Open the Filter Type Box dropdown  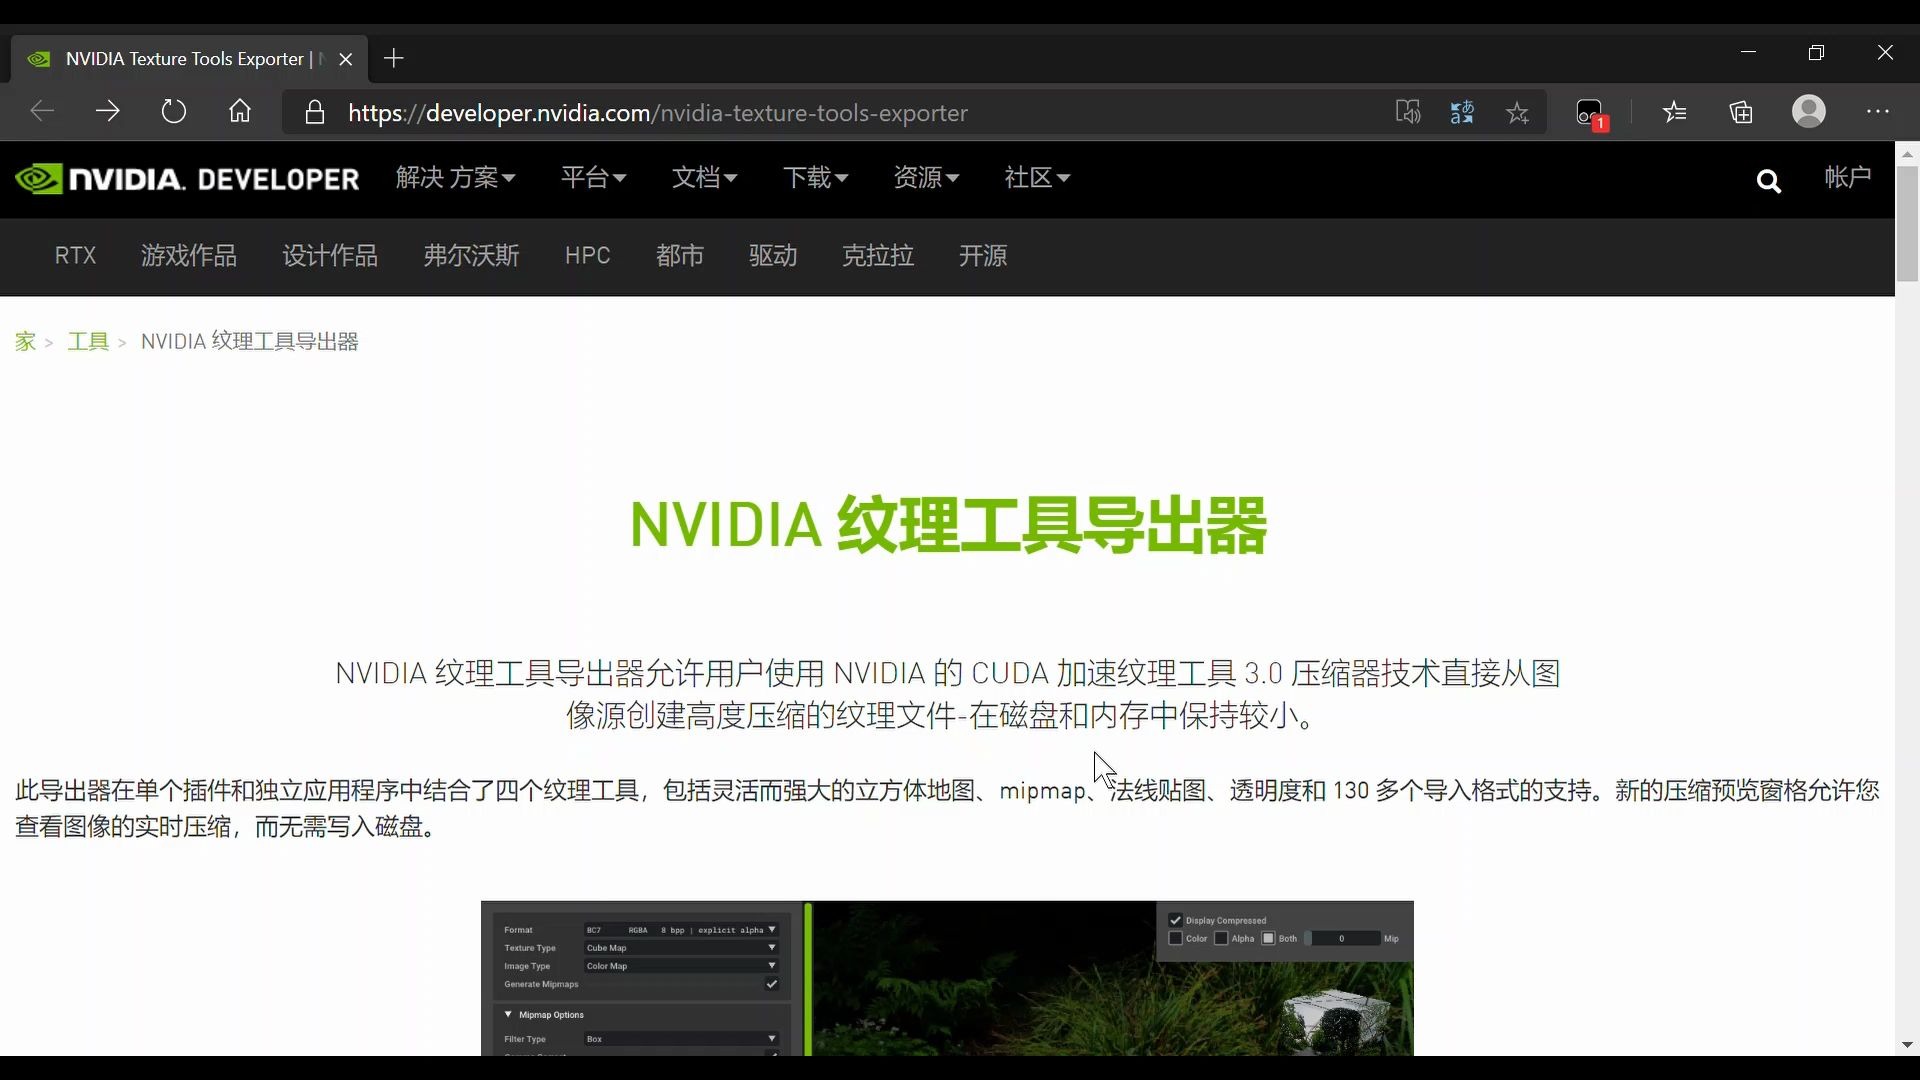point(680,1039)
